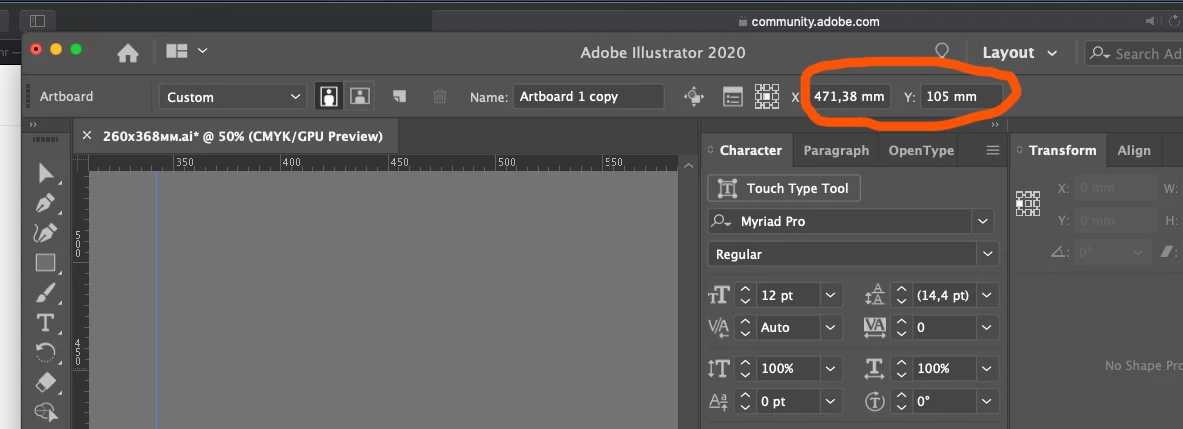The width and height of the screenshot is (1183, 429).
Task: Open the horizontal scale 100% dropdown
Action: click(988, 369)
